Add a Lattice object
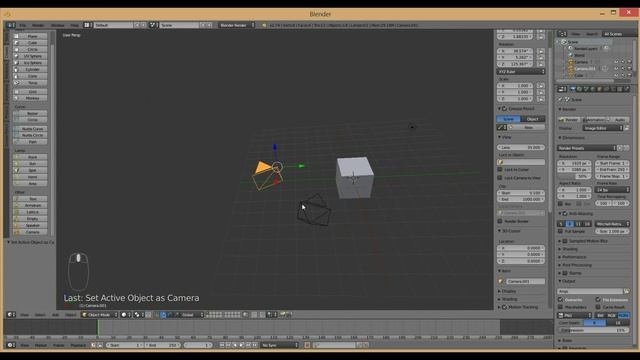640x360 pixels. tap(30, 212)
